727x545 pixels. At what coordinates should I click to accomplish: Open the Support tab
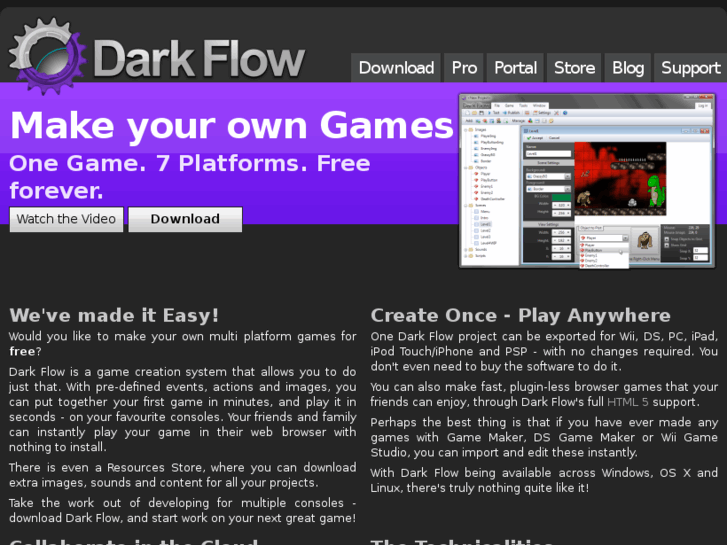click(x=690, y=68)
